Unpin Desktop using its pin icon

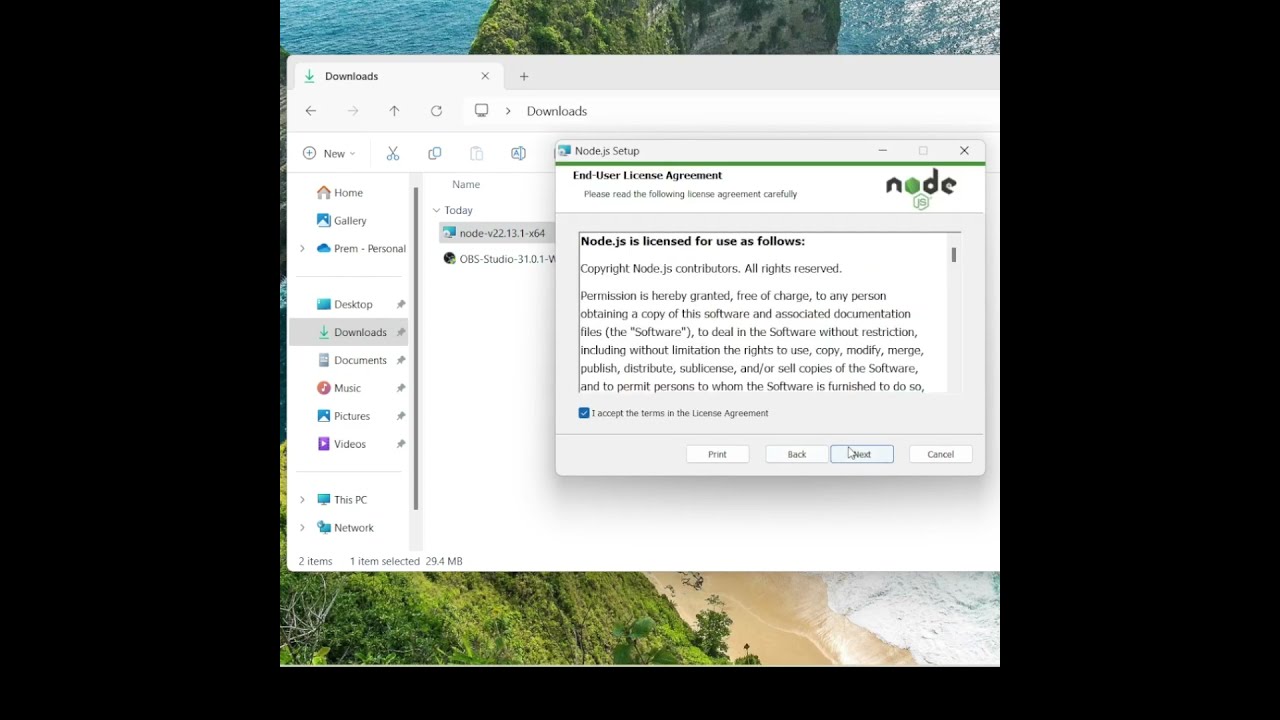point(401,304)
